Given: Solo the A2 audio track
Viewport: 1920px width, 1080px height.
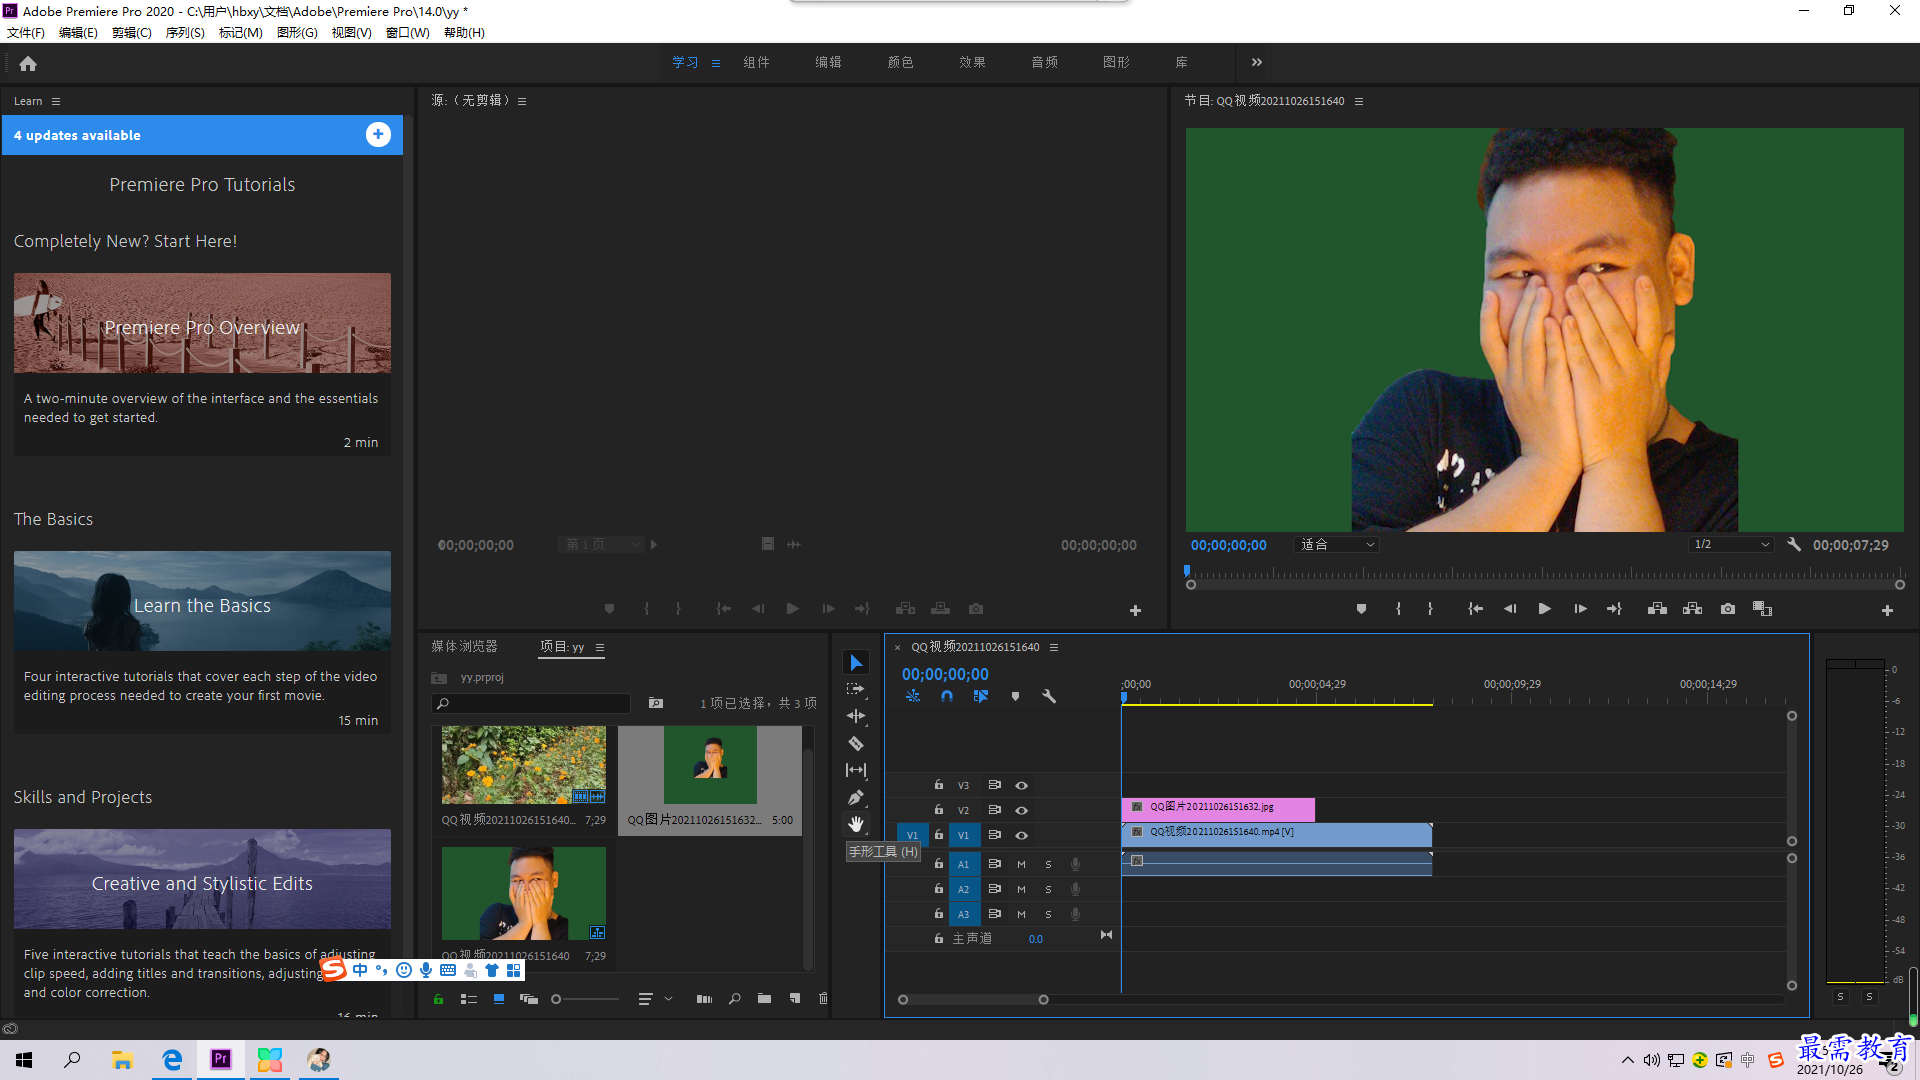Looking at the screenshot, I should click(1048, 889).
